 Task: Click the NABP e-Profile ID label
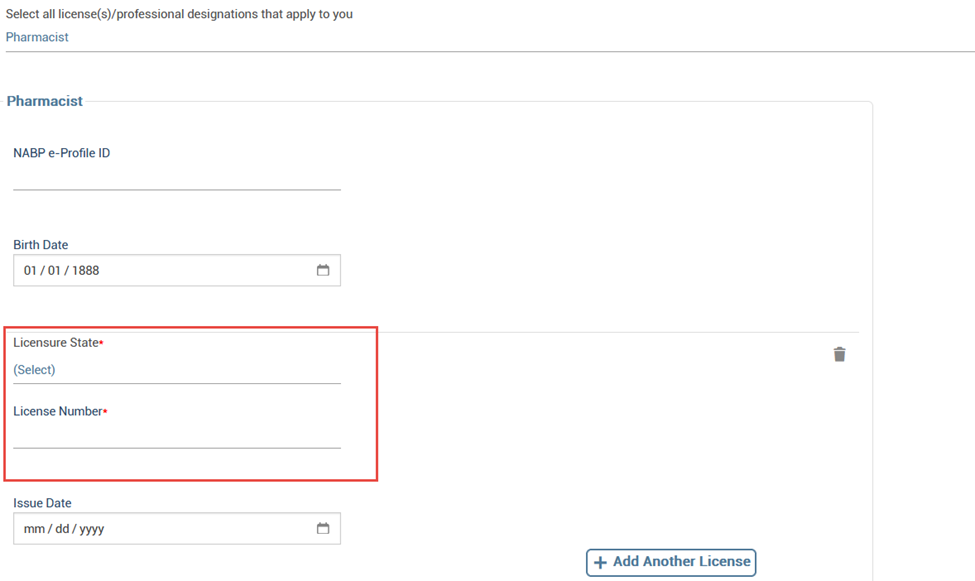(62, 153)
